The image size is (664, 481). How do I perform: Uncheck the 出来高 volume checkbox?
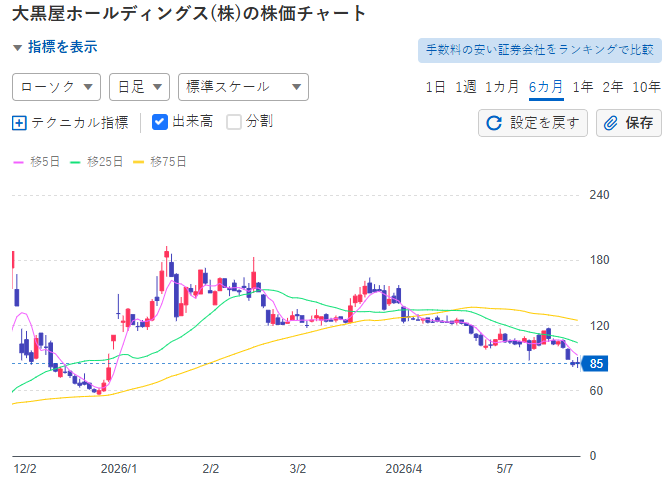pyautogui.click(x=160, y=122)
